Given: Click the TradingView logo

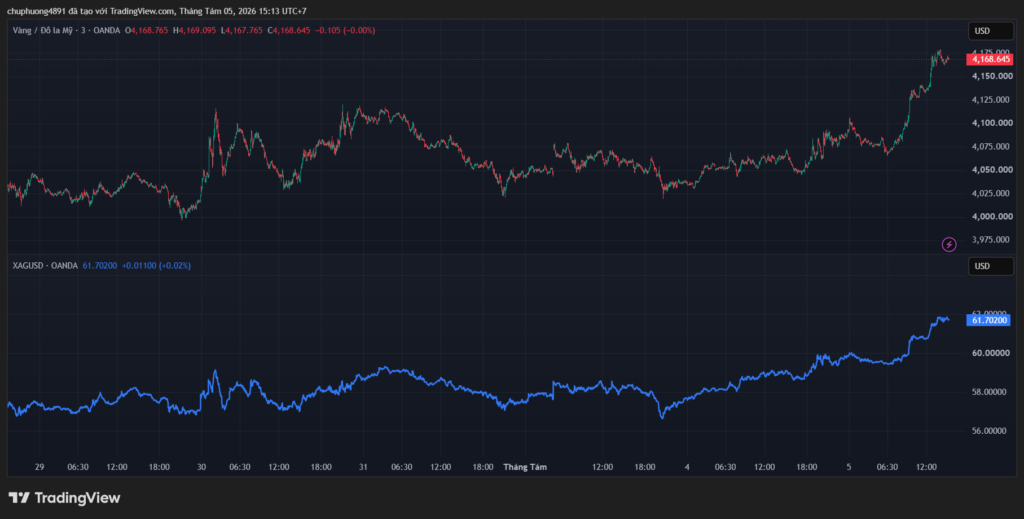Looking at the screenshot, I should [64, 498].
